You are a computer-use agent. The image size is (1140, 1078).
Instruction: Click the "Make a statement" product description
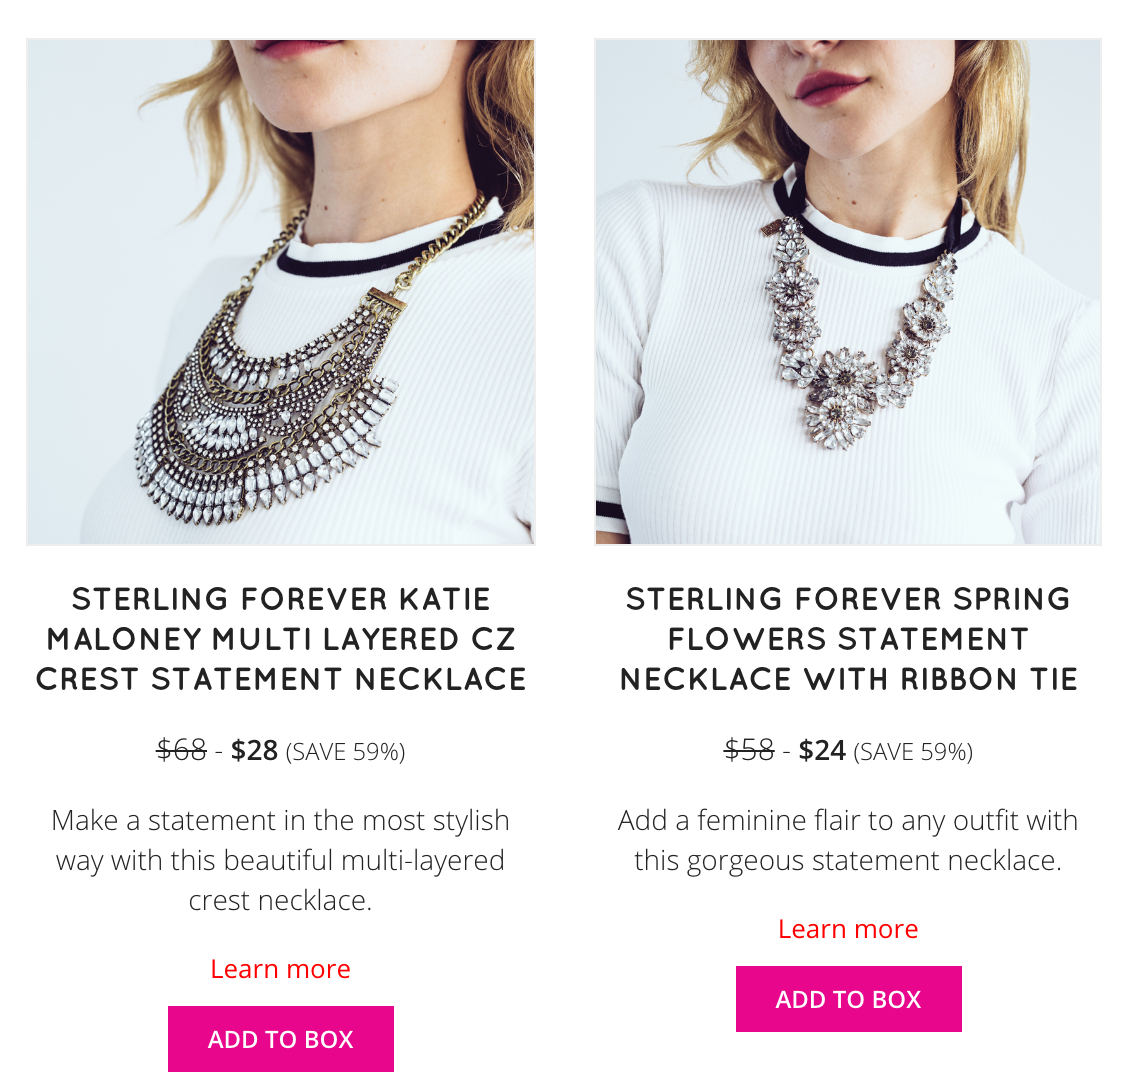[x=281, y=861]
